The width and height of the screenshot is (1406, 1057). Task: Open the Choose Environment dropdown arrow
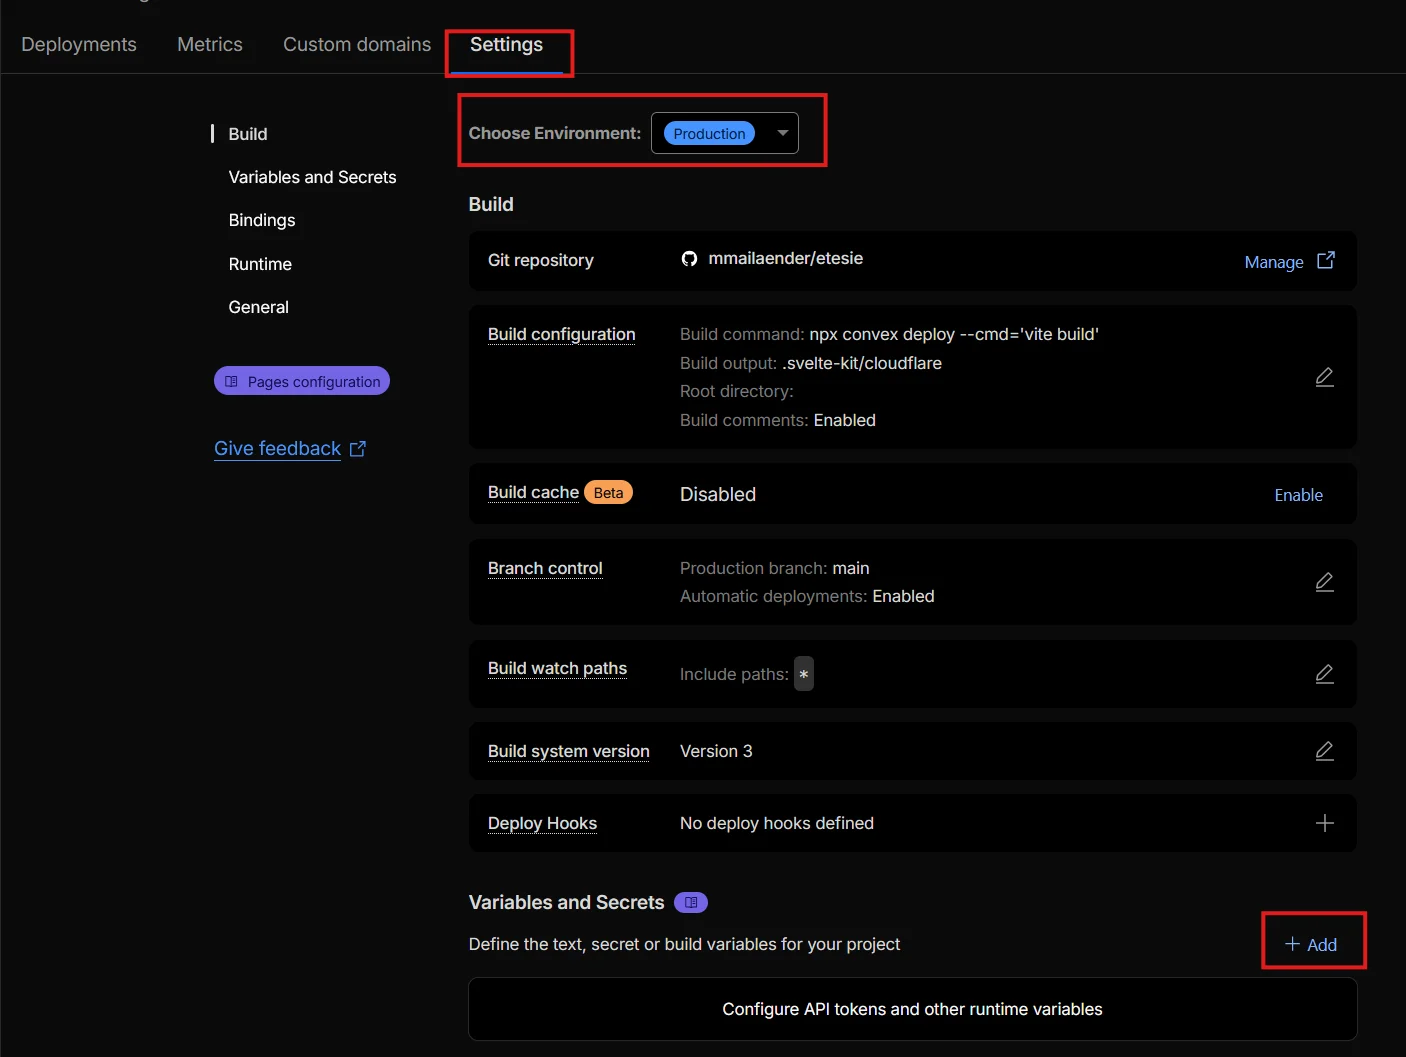tap(783, 133)
